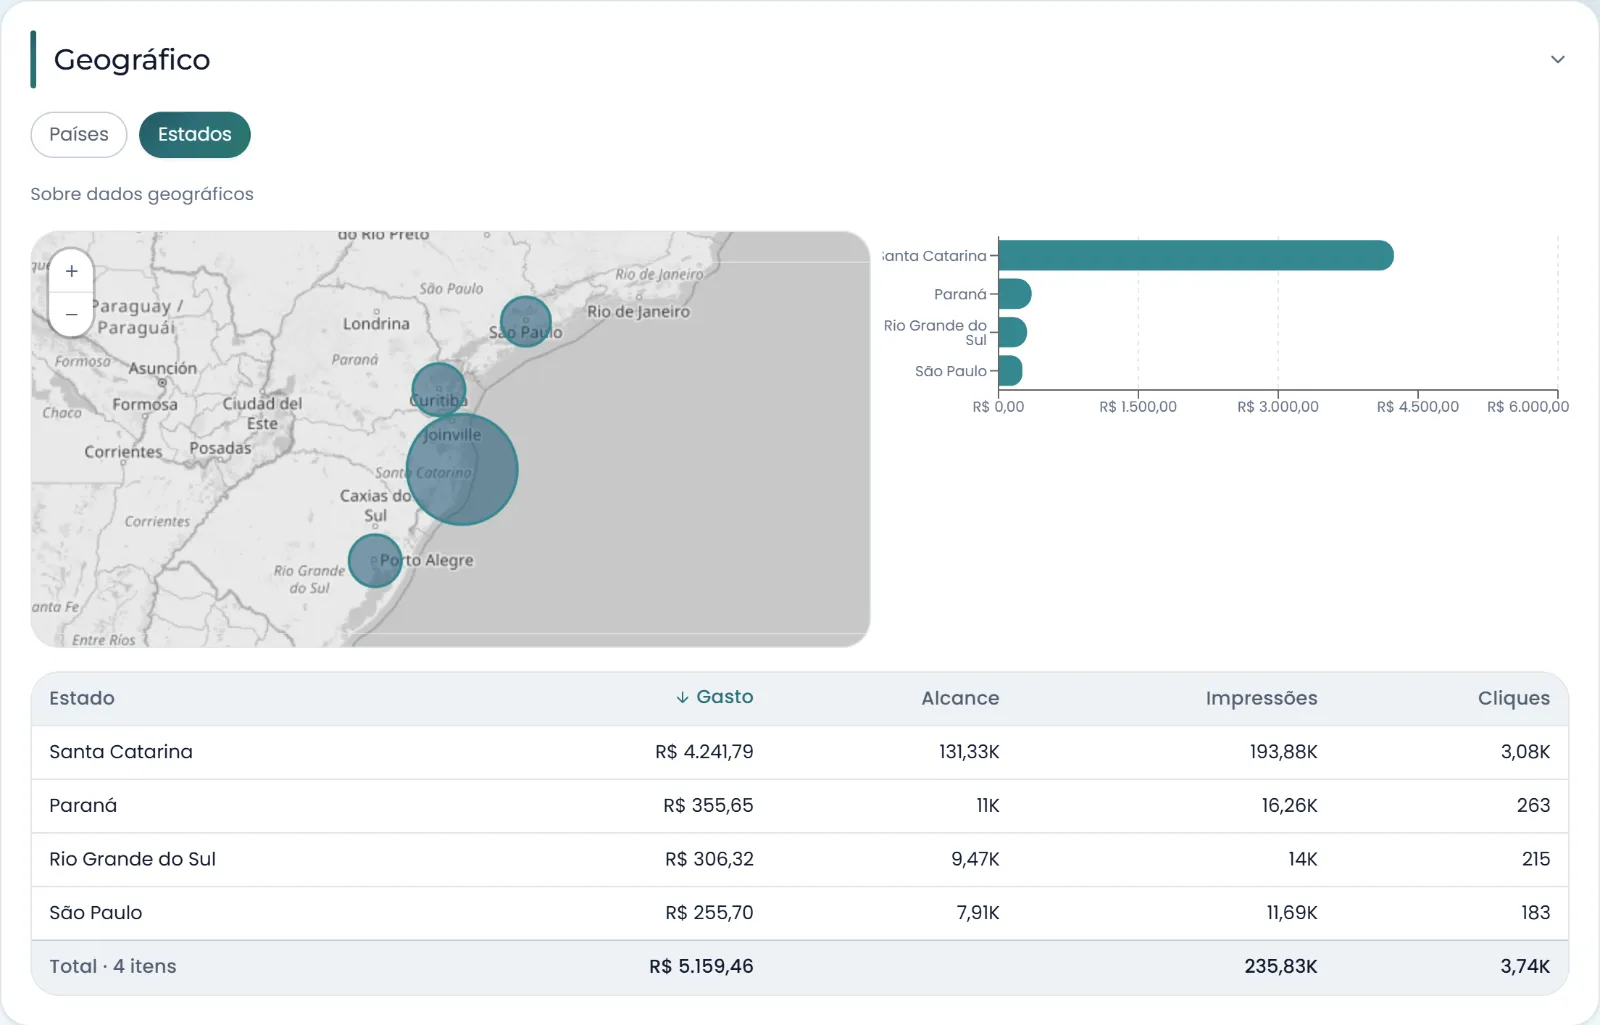Click the Paraná chart bar

tap(1015, 294)
